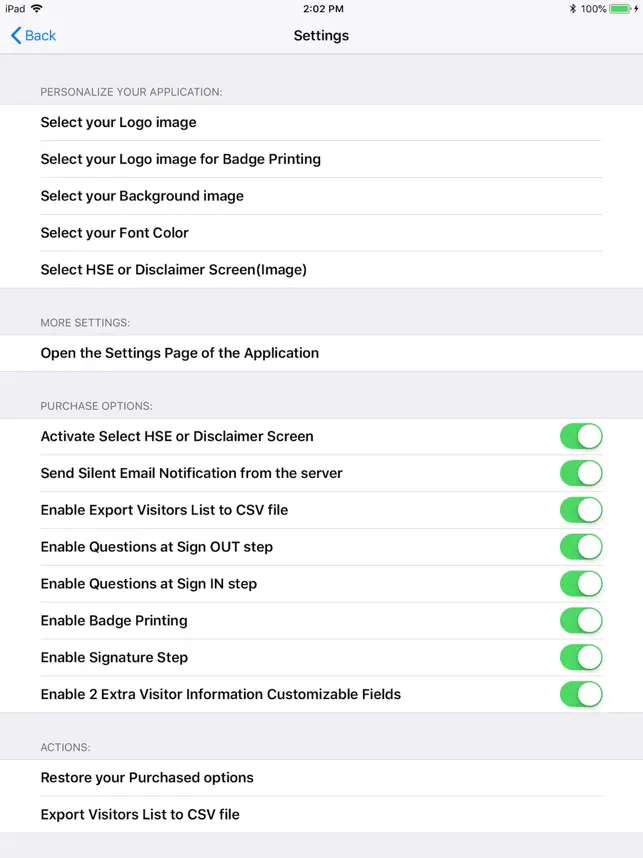643x858 pixels.
Task: Disable Activate Select HSE or Disclaimer Screen
Action: tap(581, 437)
